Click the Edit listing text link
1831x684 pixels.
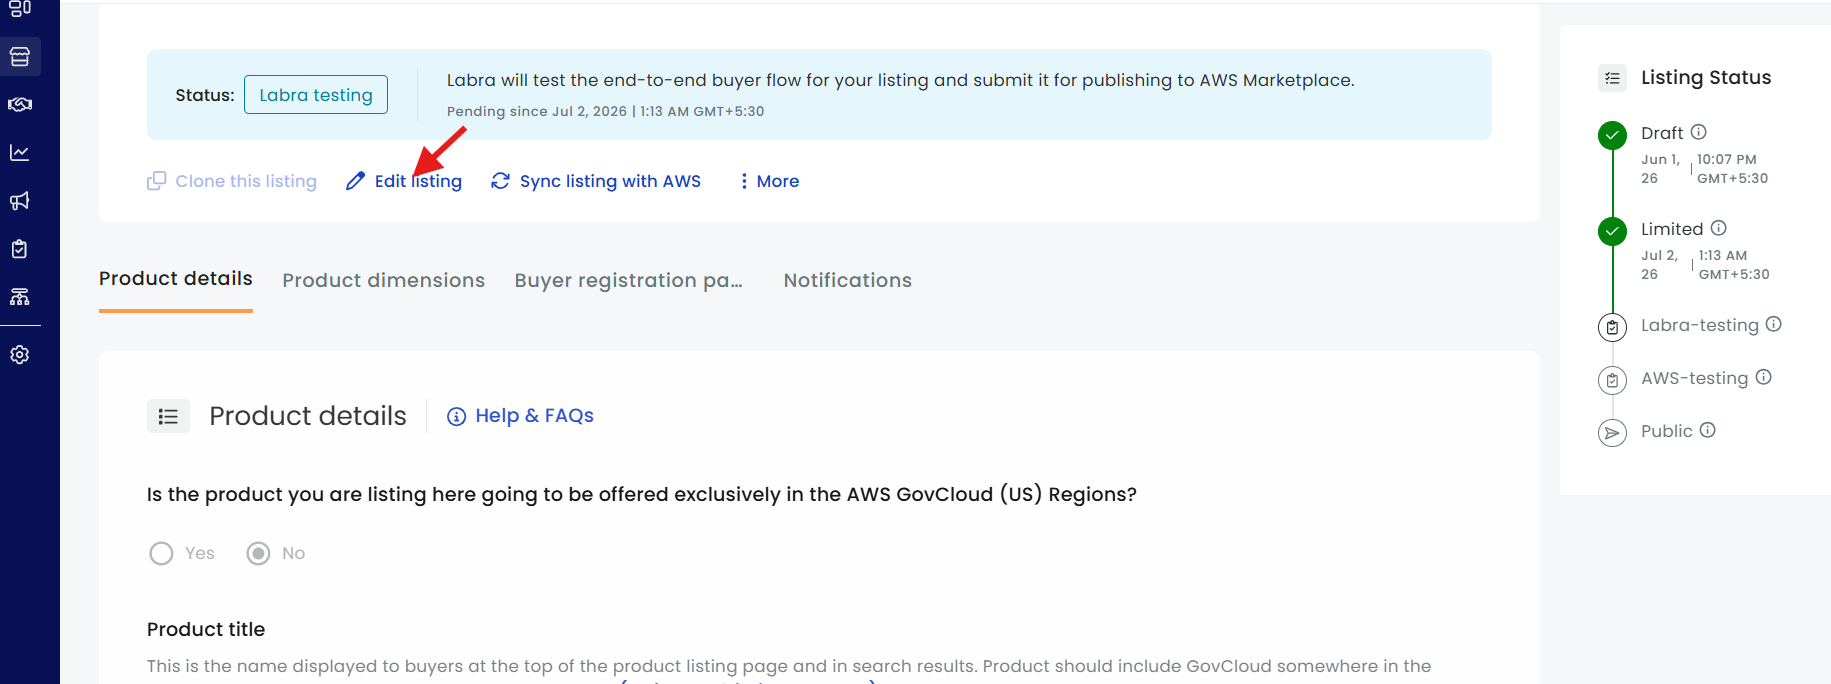coord(418,181)
